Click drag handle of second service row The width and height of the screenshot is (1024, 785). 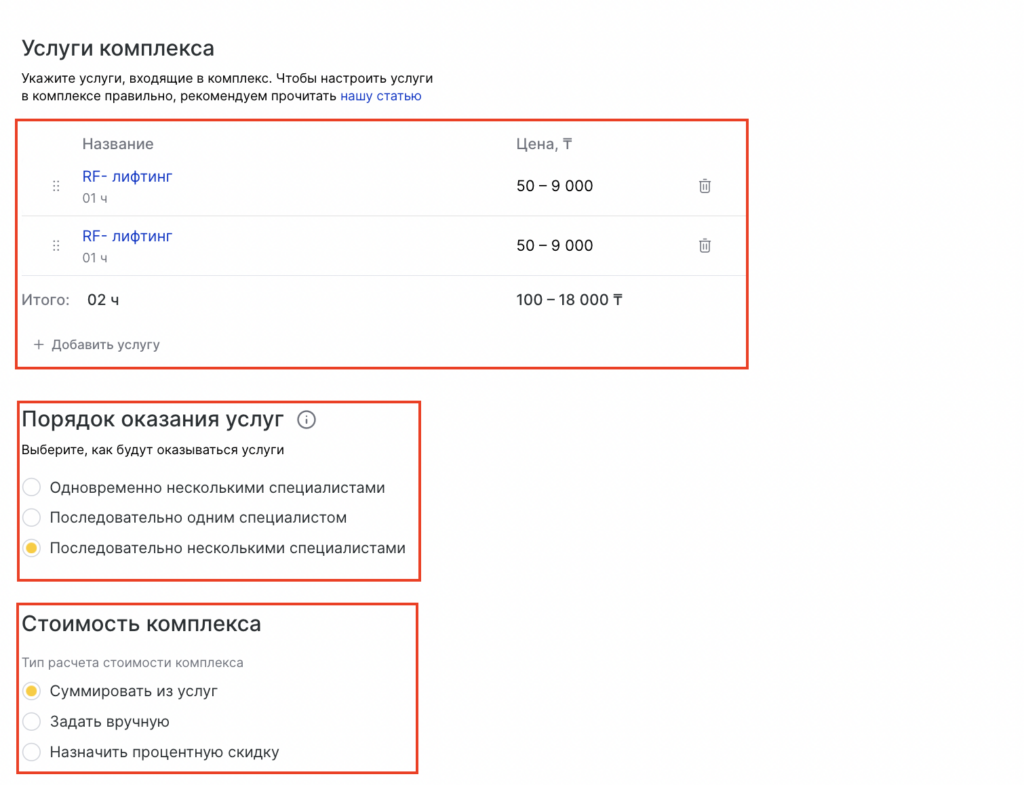click(56, 246)
